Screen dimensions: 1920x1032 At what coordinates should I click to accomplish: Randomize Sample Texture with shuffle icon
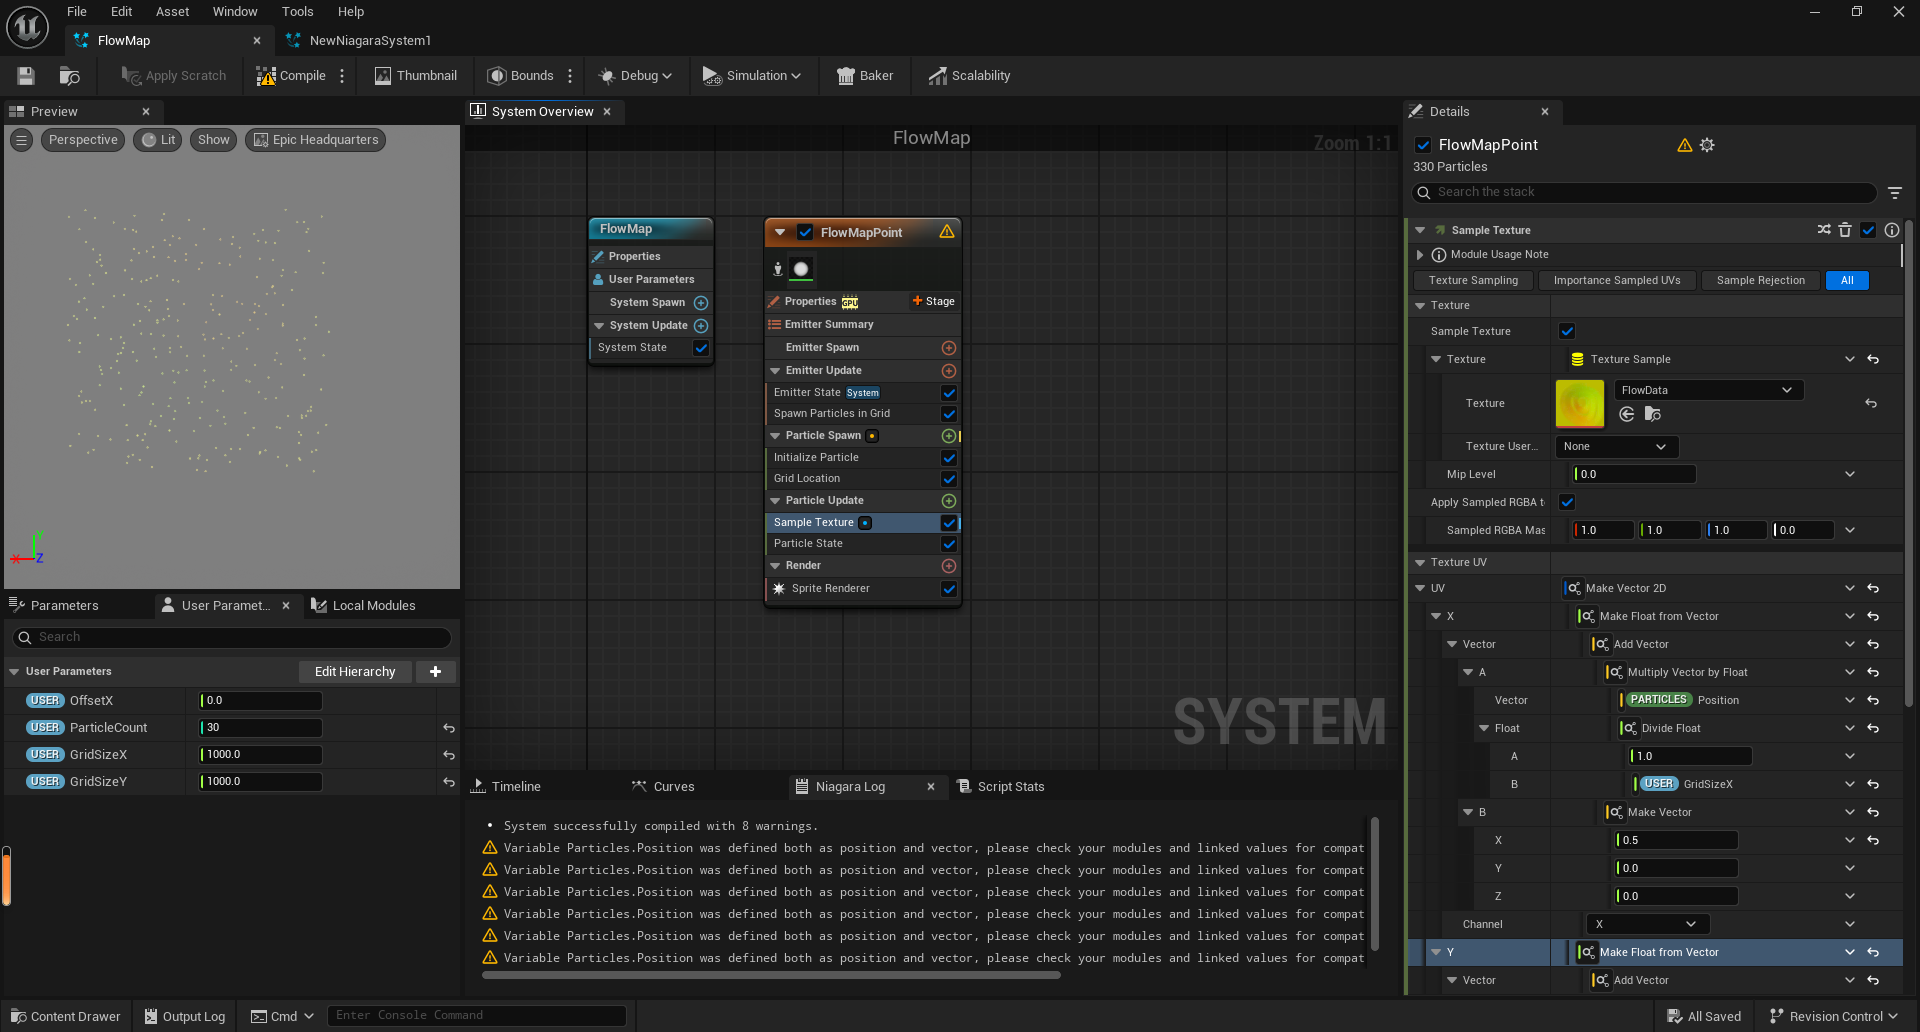click(x=1822, y=230)
